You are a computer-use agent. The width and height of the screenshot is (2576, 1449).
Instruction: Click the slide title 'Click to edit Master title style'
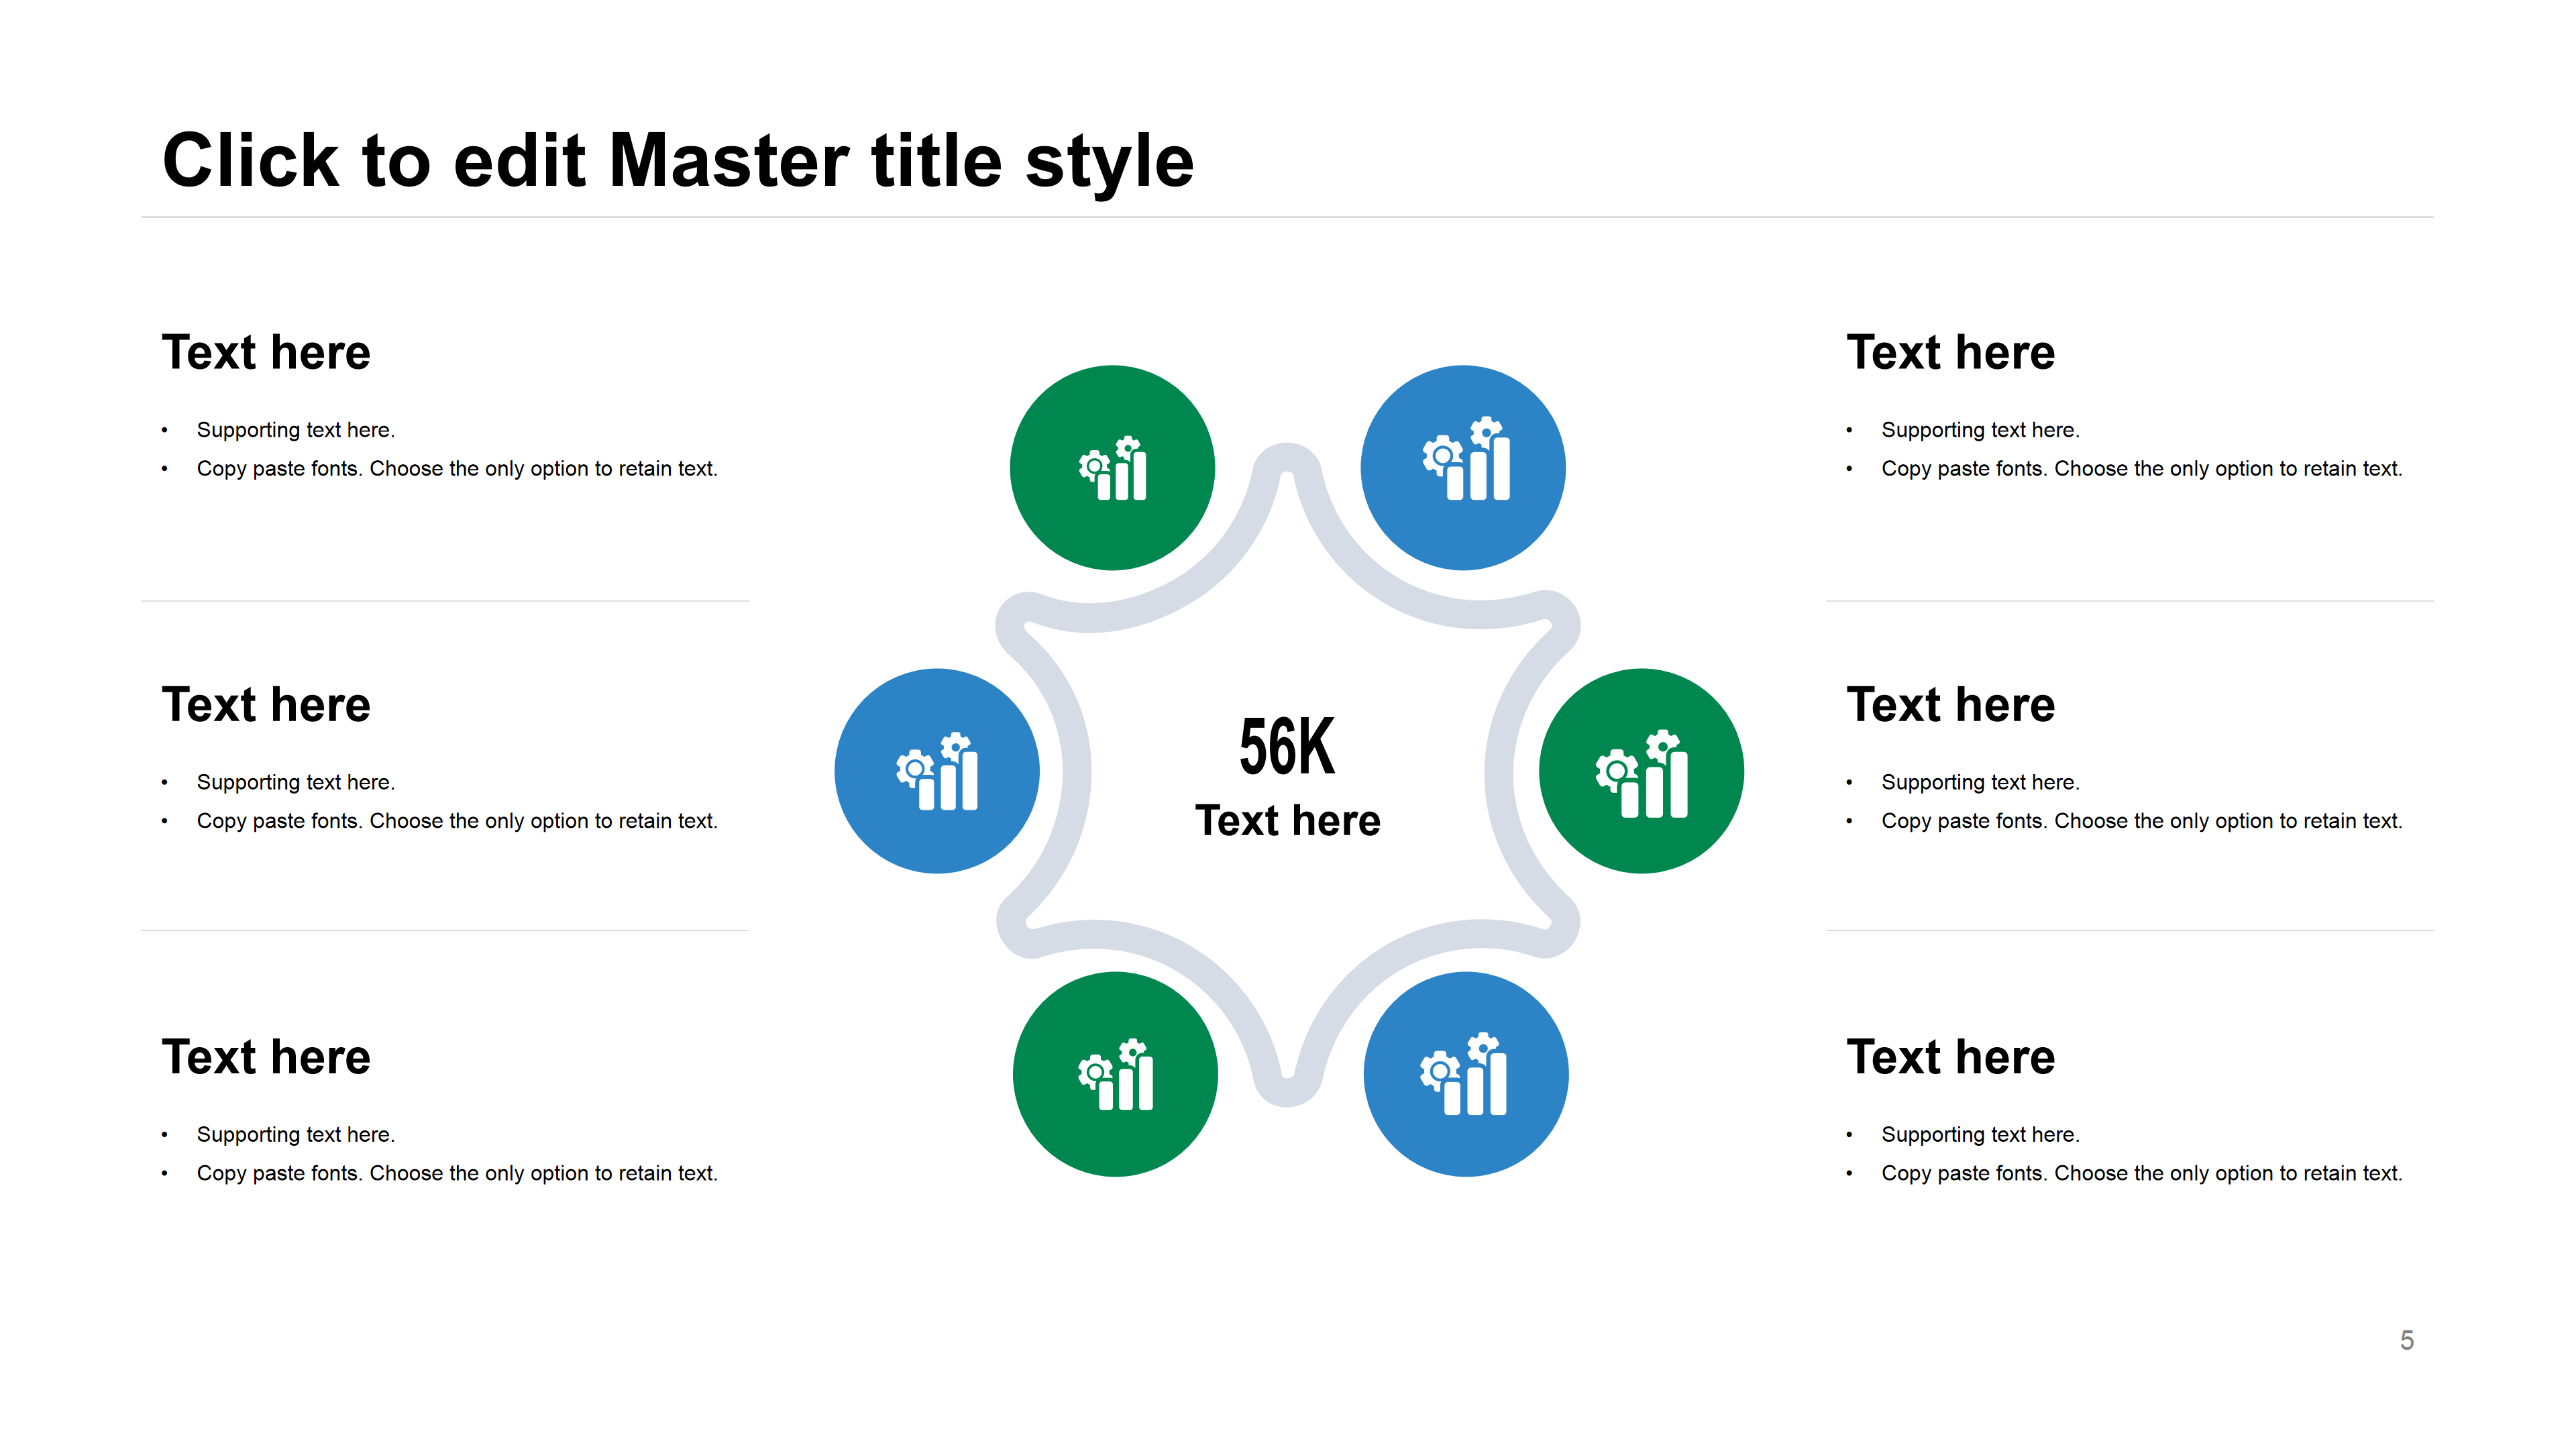click(678, 161)
